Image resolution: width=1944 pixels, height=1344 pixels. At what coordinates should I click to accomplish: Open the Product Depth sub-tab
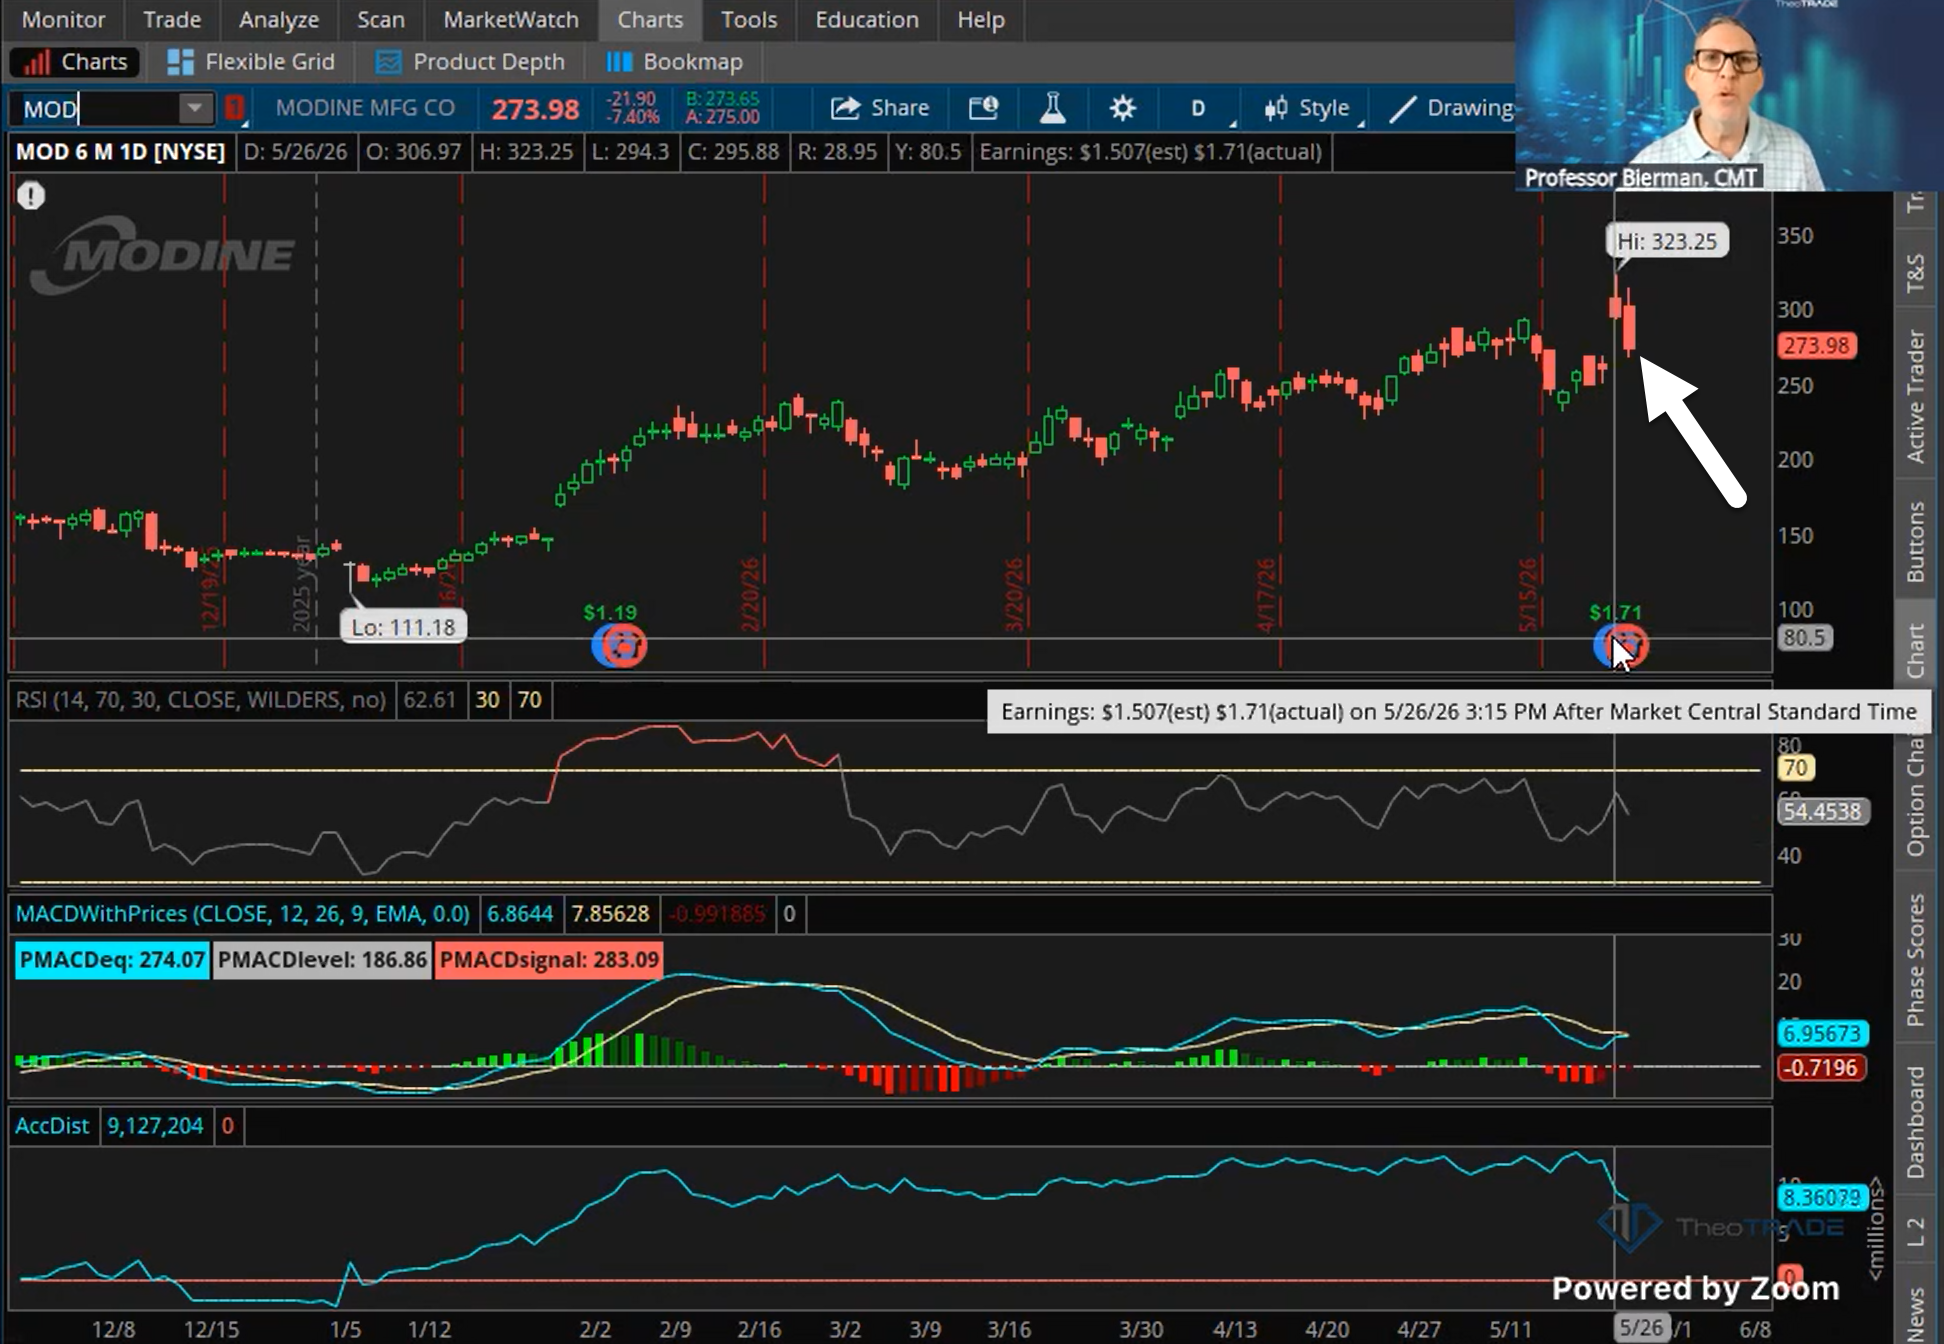(470, 62)
